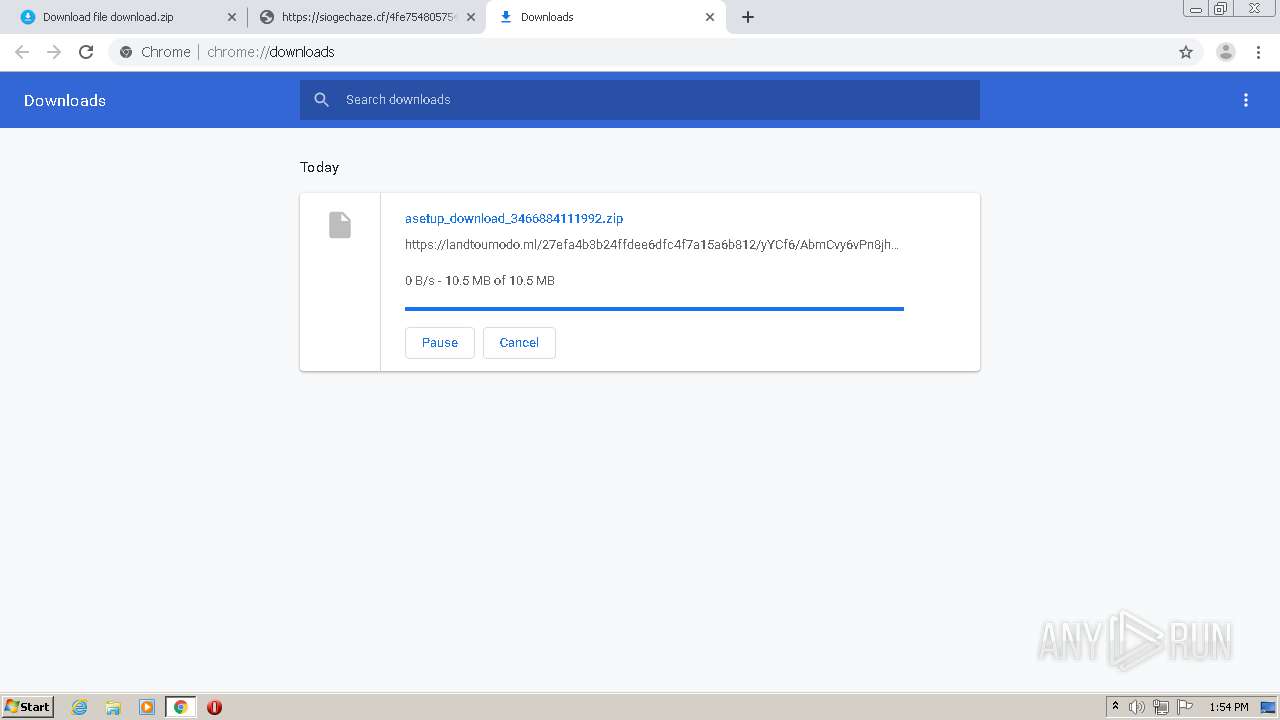Click the download progress bar

coord(654,309)
